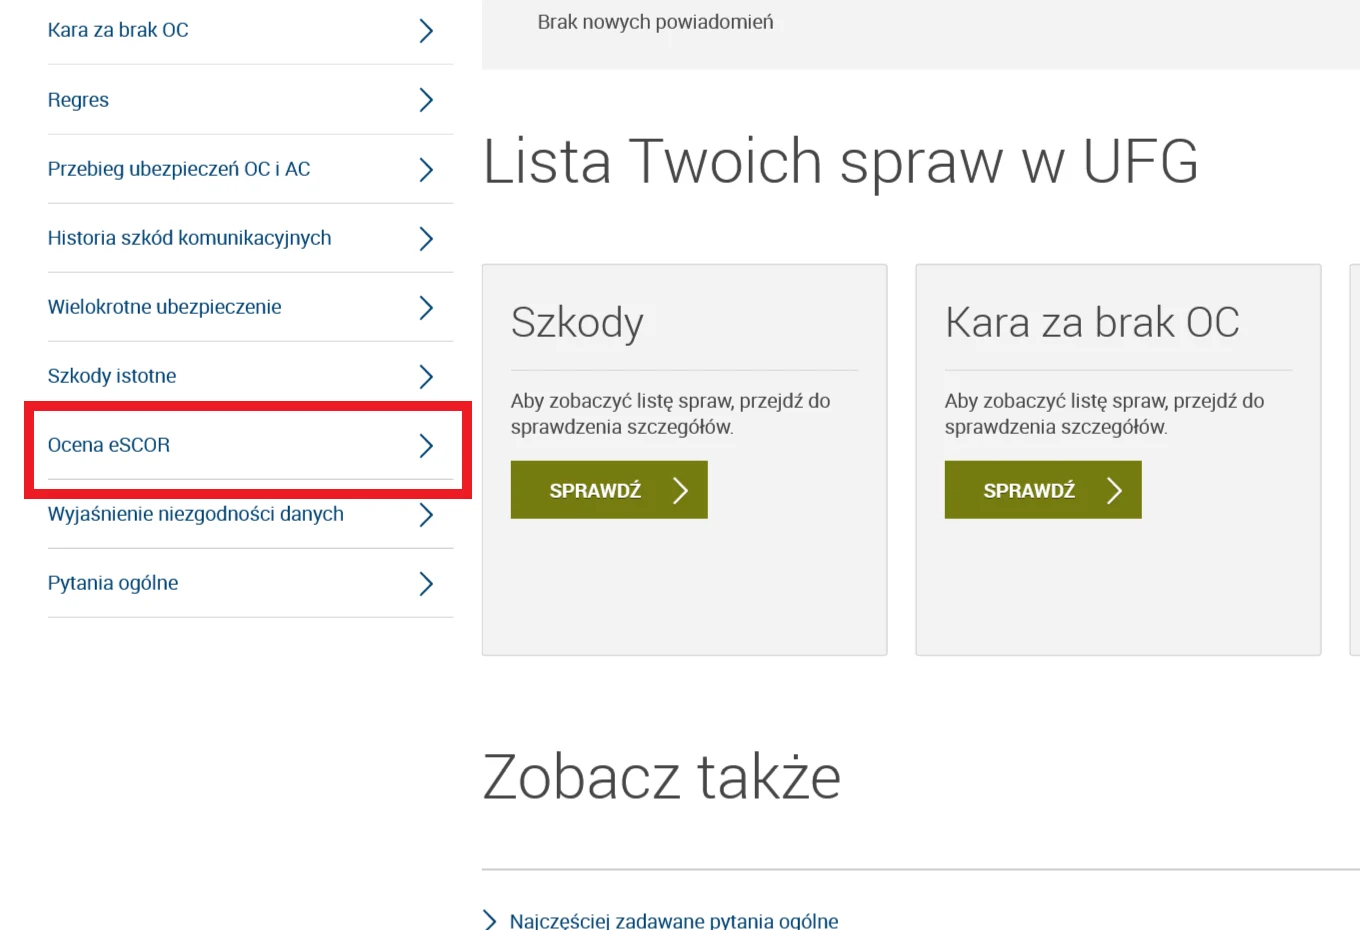Click the chevron next to Ocena eSCOR
The image size is (1360, 930).
click(426, 446)
